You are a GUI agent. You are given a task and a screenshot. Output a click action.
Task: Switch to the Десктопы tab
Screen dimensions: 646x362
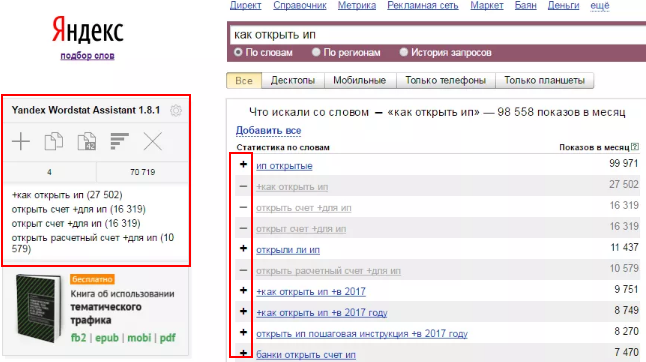coord(293,80)
